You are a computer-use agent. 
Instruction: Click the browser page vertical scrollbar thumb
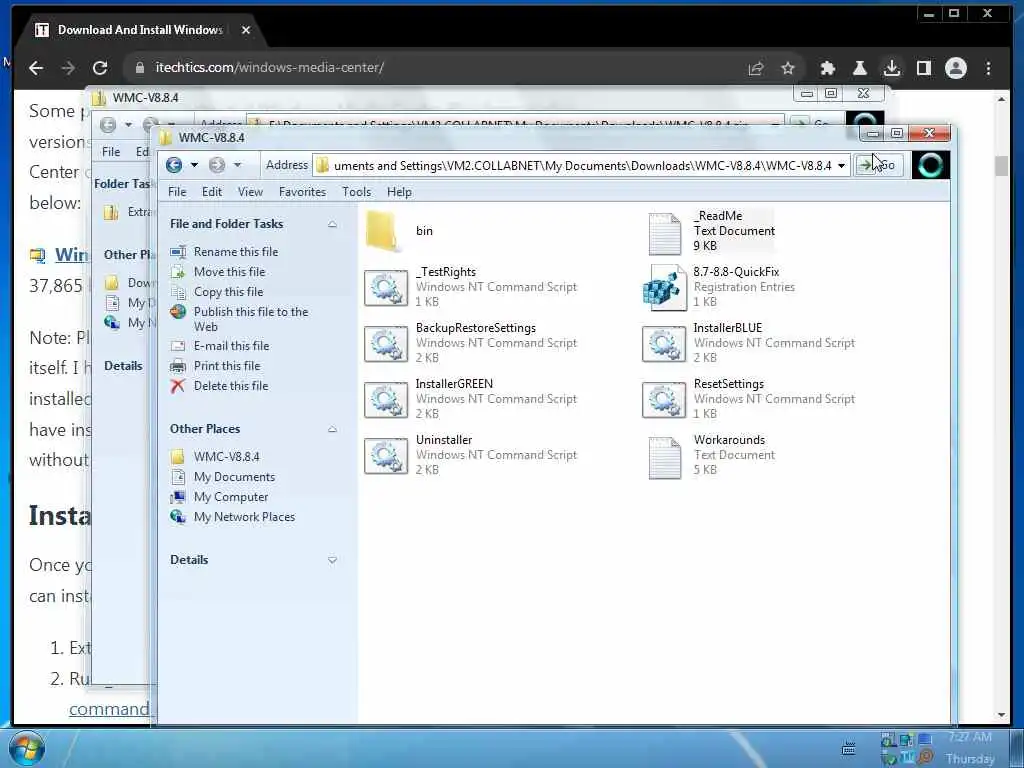[x=1001, y=165]
